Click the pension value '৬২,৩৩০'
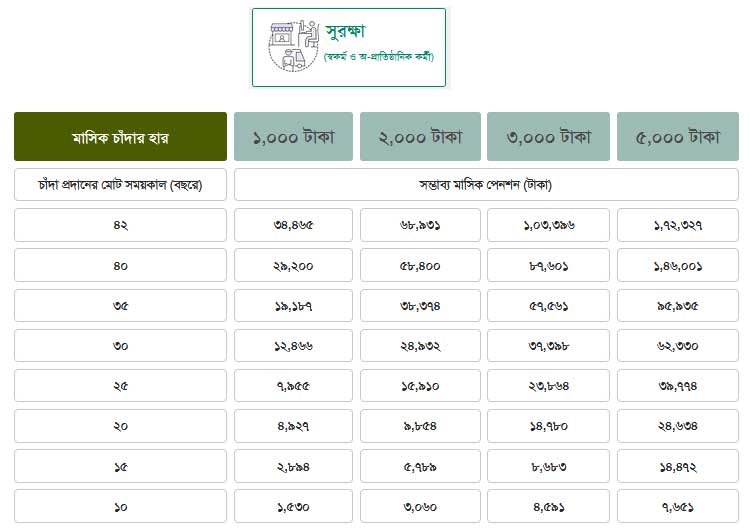Image resolution: width=750 pixels, height=531 pixels. tap(678, 345)
